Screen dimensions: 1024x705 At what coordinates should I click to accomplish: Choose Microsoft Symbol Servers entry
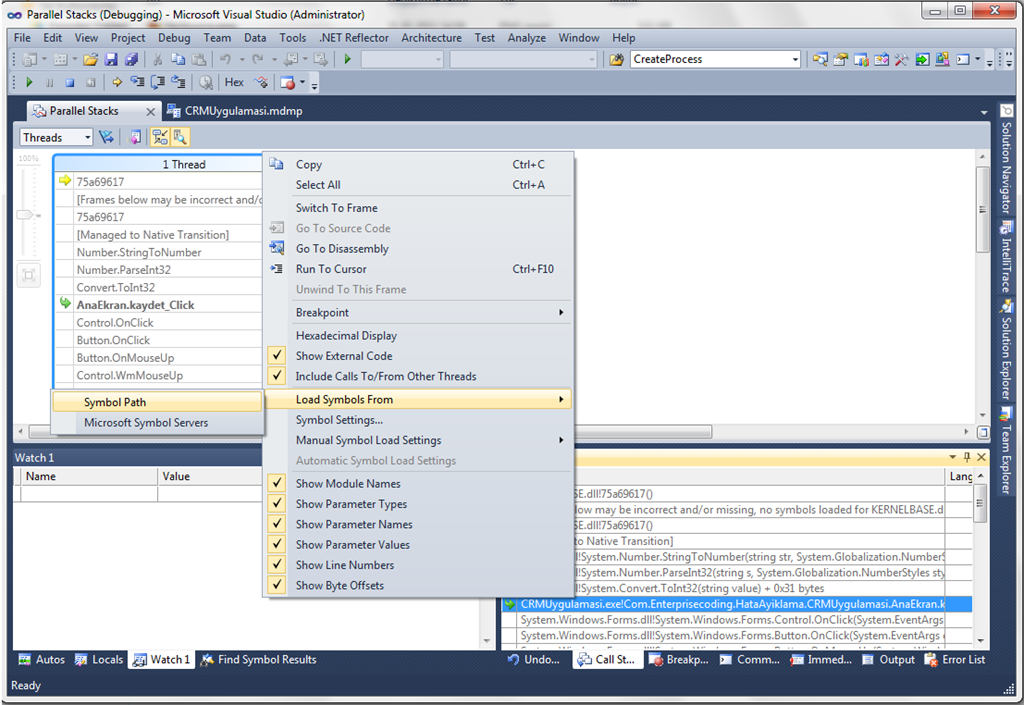(157, 422)
